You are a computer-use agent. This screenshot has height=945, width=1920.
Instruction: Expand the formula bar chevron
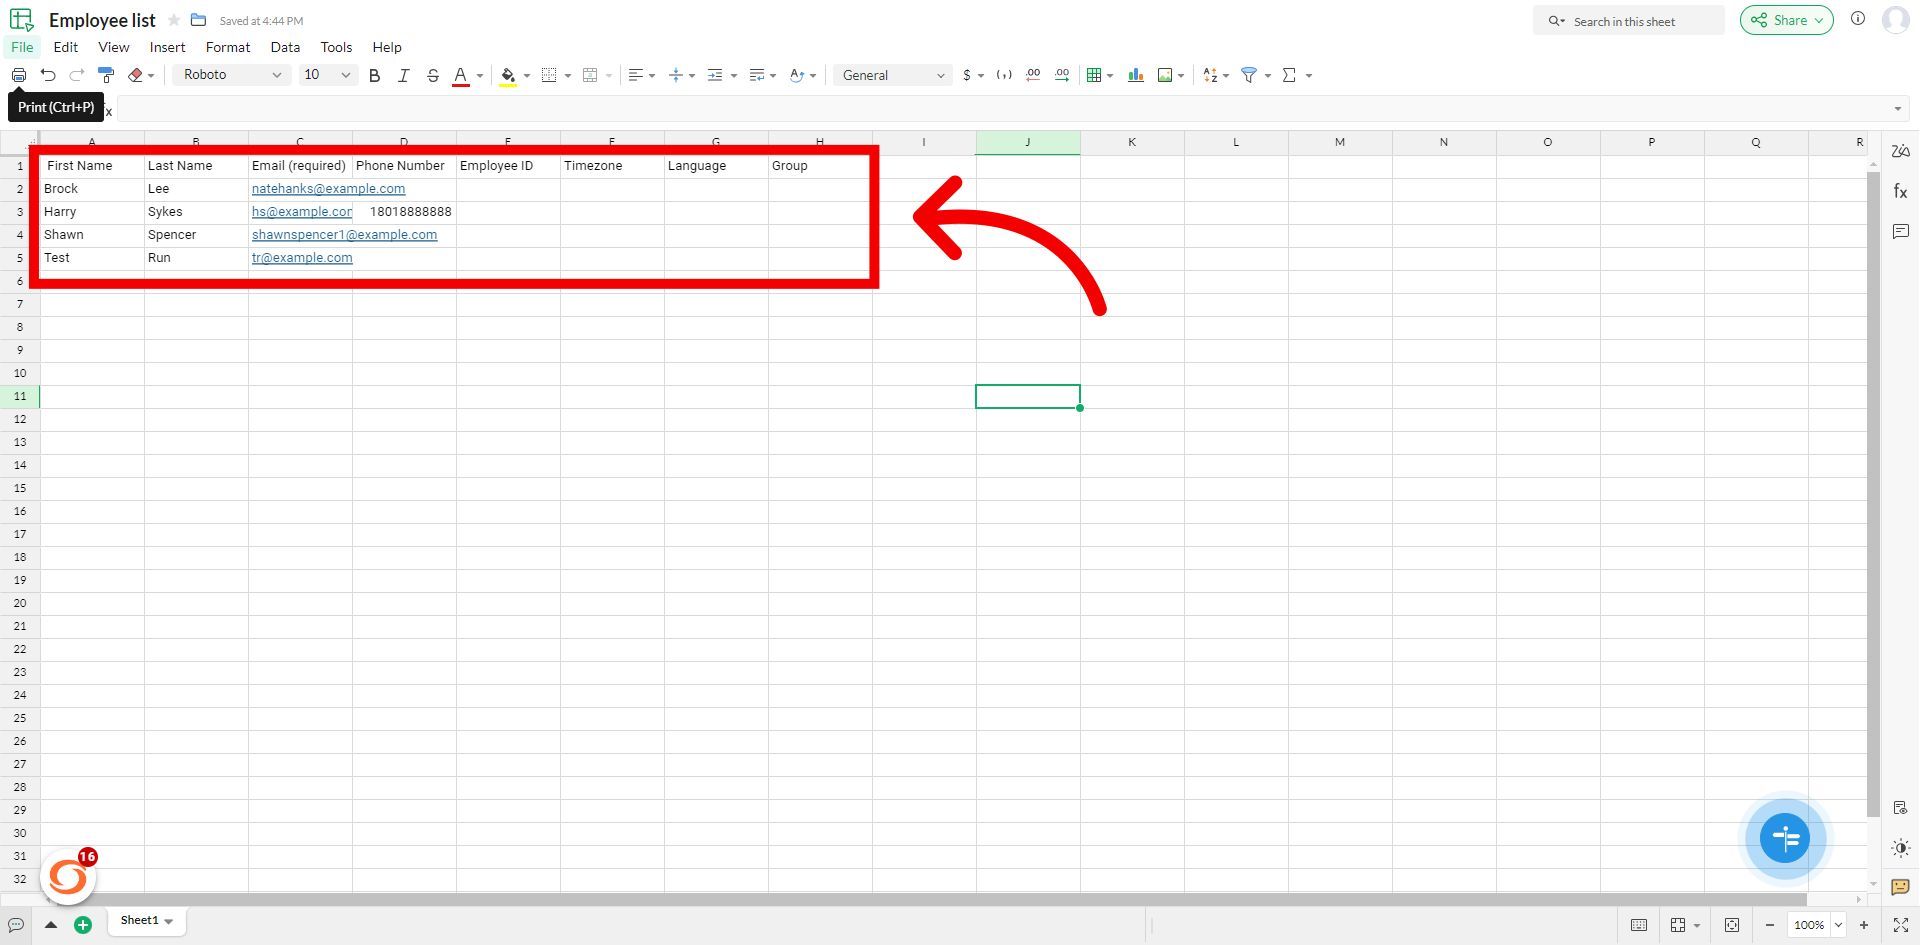click(x=1897, y=109)
